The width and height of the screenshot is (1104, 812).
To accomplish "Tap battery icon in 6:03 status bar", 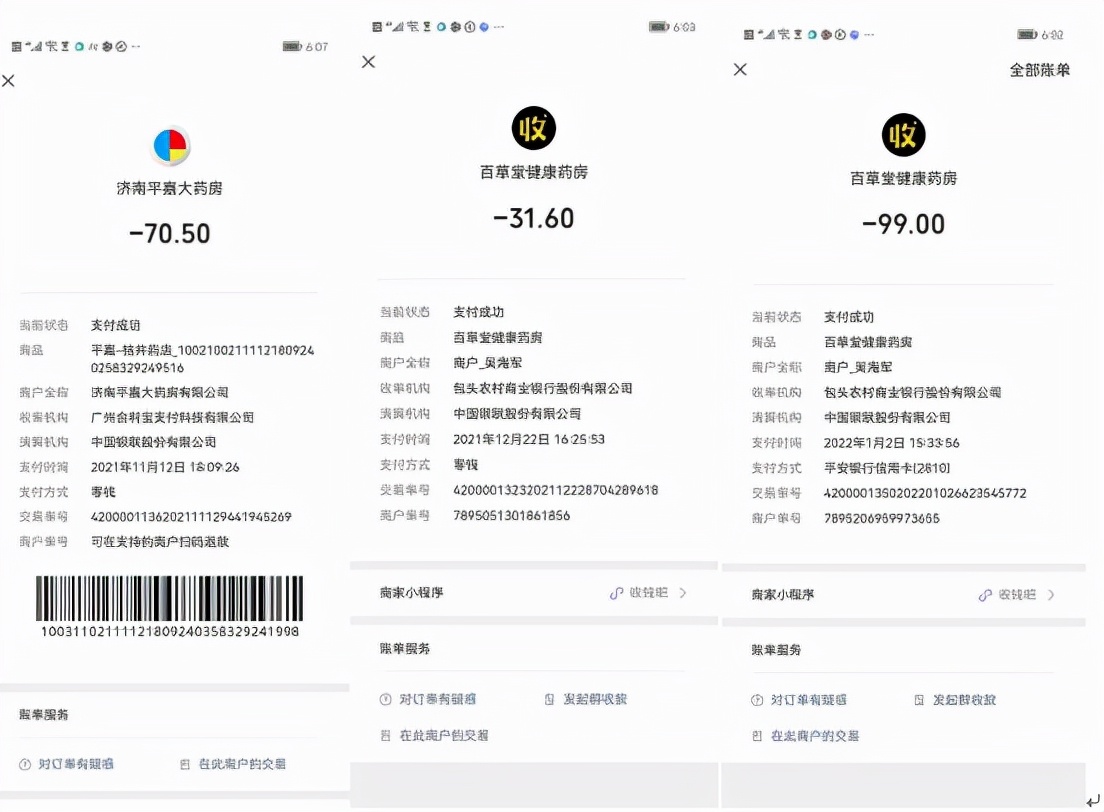I will pos(658,27).
